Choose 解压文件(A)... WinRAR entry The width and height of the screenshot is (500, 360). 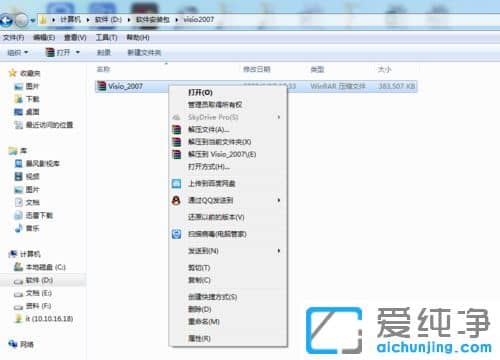click(x=228, y=129)
